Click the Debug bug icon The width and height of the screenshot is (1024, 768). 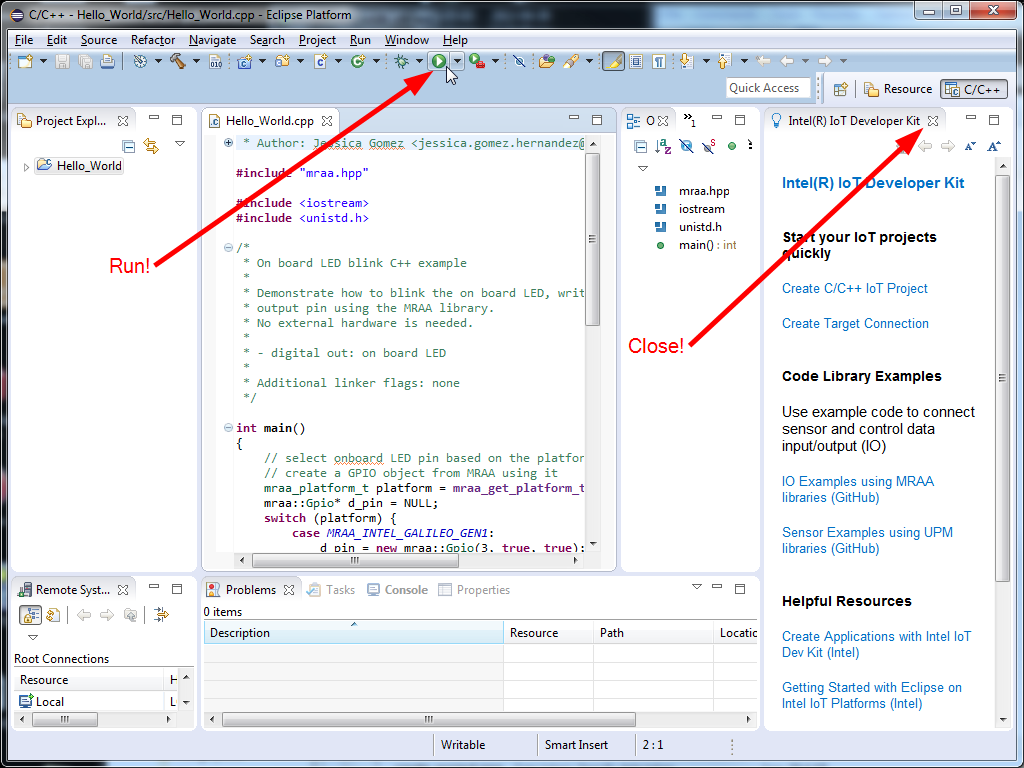[401, 61]
